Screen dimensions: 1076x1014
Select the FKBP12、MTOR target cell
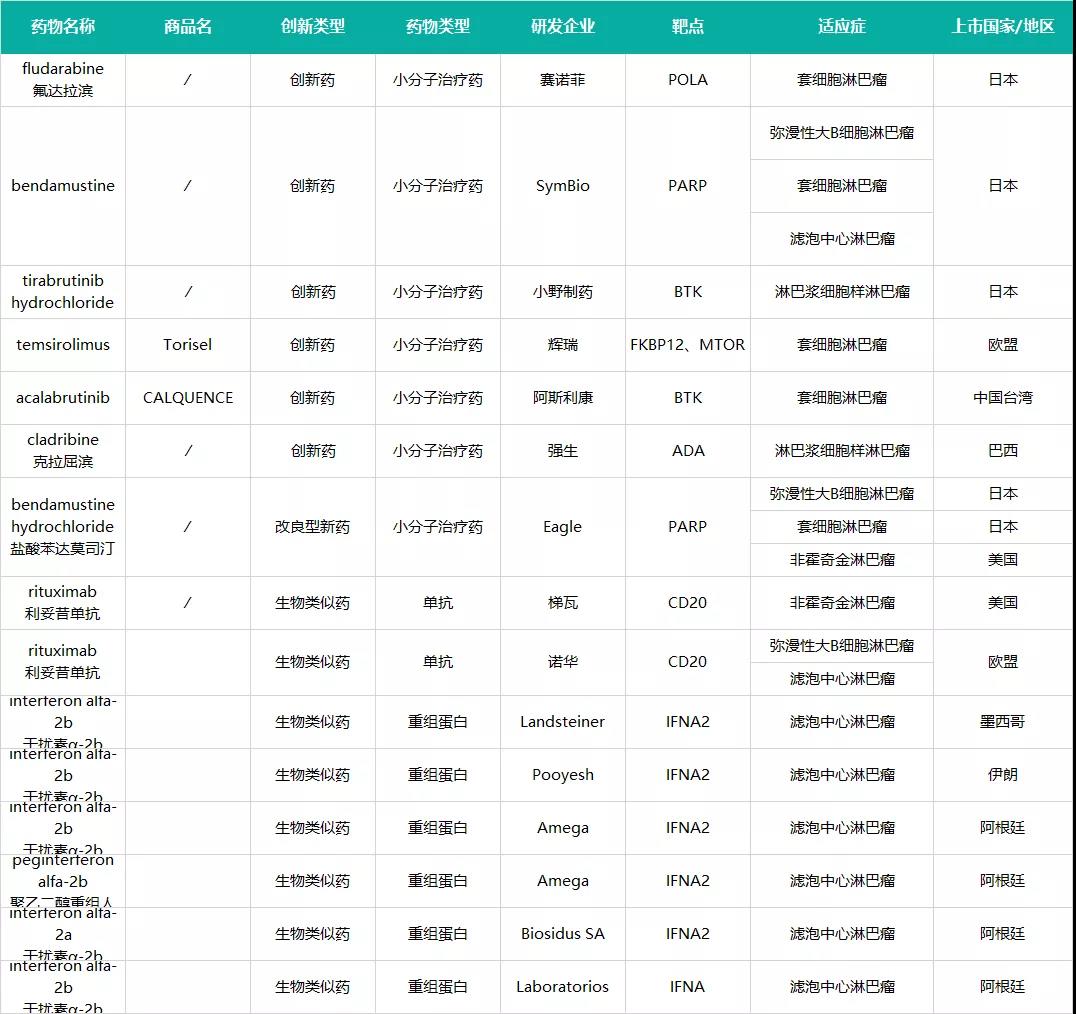(688, 344)
